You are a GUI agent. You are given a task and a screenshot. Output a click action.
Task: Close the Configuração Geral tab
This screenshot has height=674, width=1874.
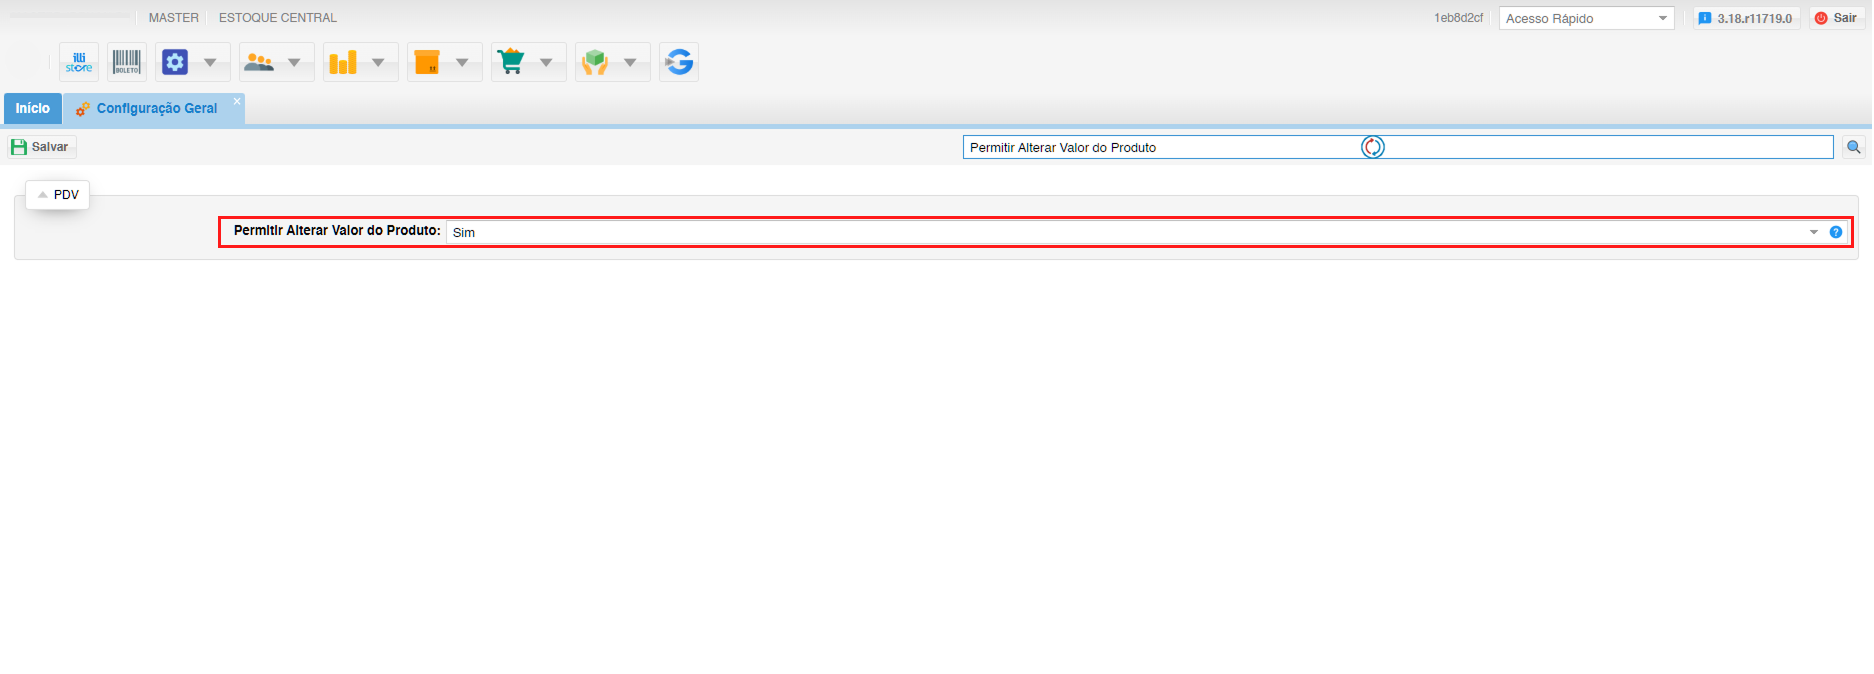tap(237, 101)
